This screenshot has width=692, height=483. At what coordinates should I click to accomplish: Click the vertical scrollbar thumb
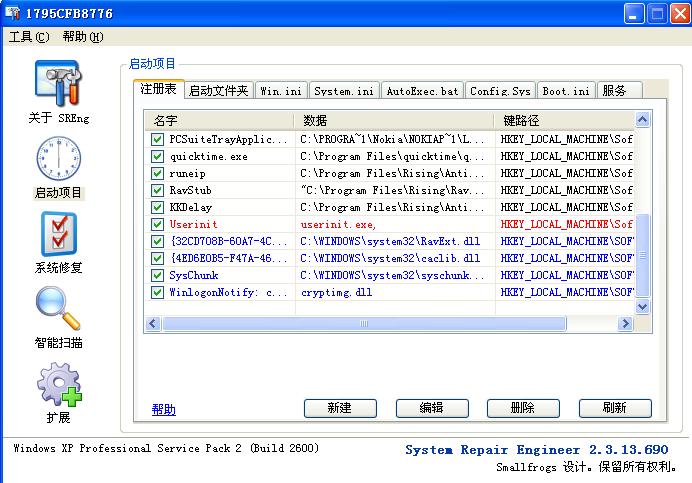pyautogui.click(x=643, y=255)
